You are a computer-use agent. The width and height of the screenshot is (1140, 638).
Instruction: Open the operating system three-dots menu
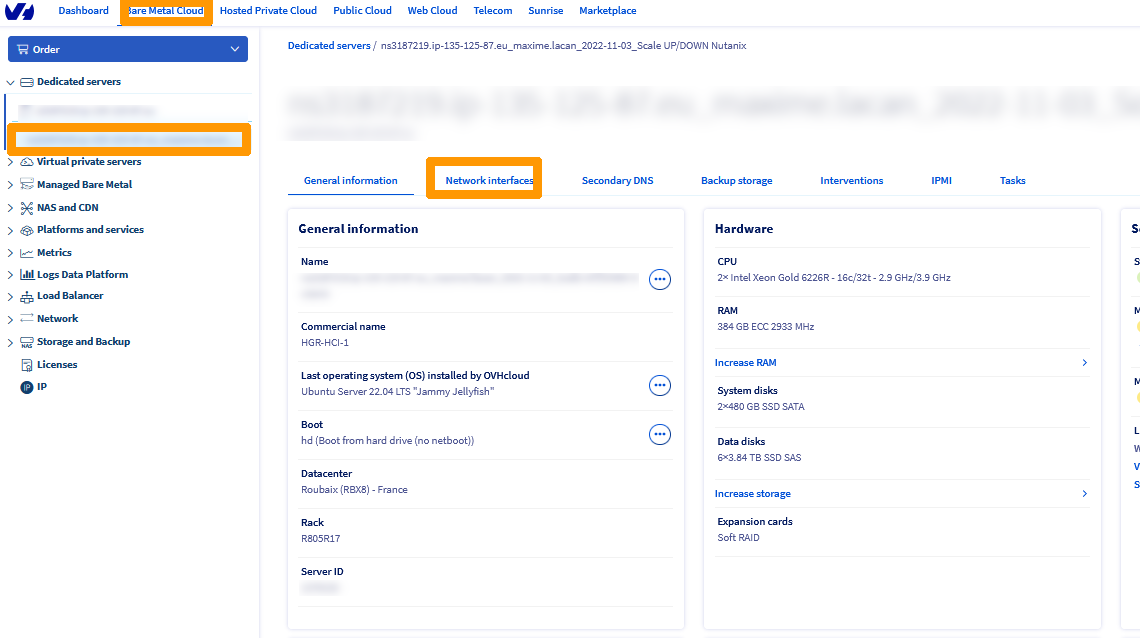click(660, 385)
